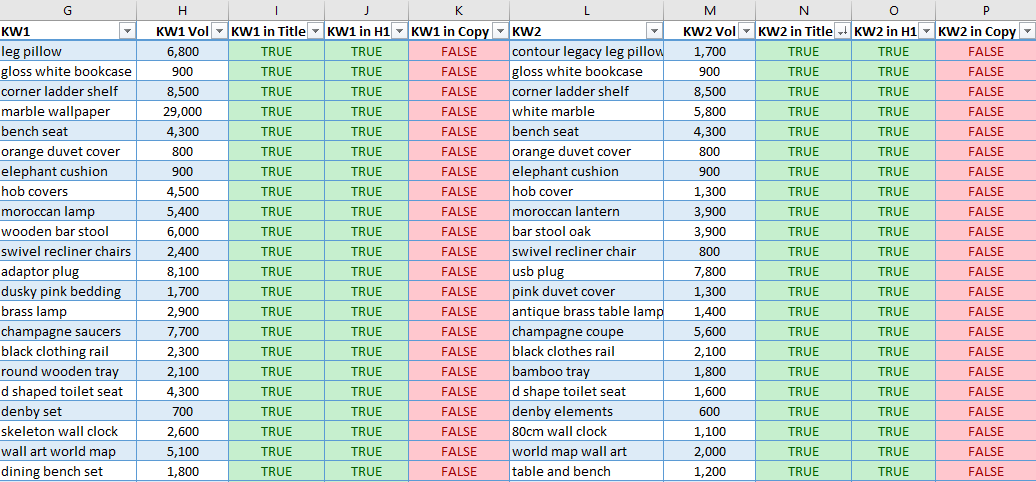Screen dimensions: 1036x482
Task: Click column header K
Action: 458,10
